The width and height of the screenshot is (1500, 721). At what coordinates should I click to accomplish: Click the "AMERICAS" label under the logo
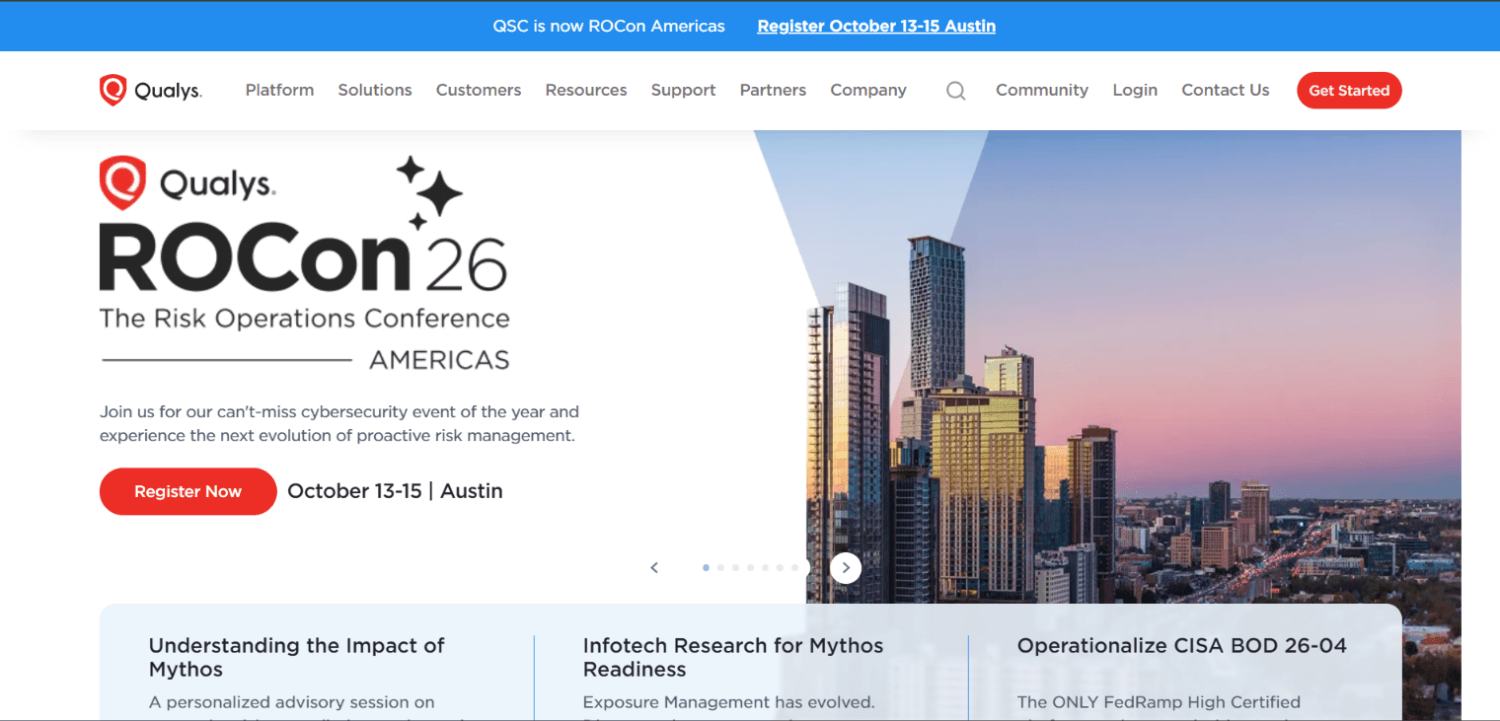(440, 360)
